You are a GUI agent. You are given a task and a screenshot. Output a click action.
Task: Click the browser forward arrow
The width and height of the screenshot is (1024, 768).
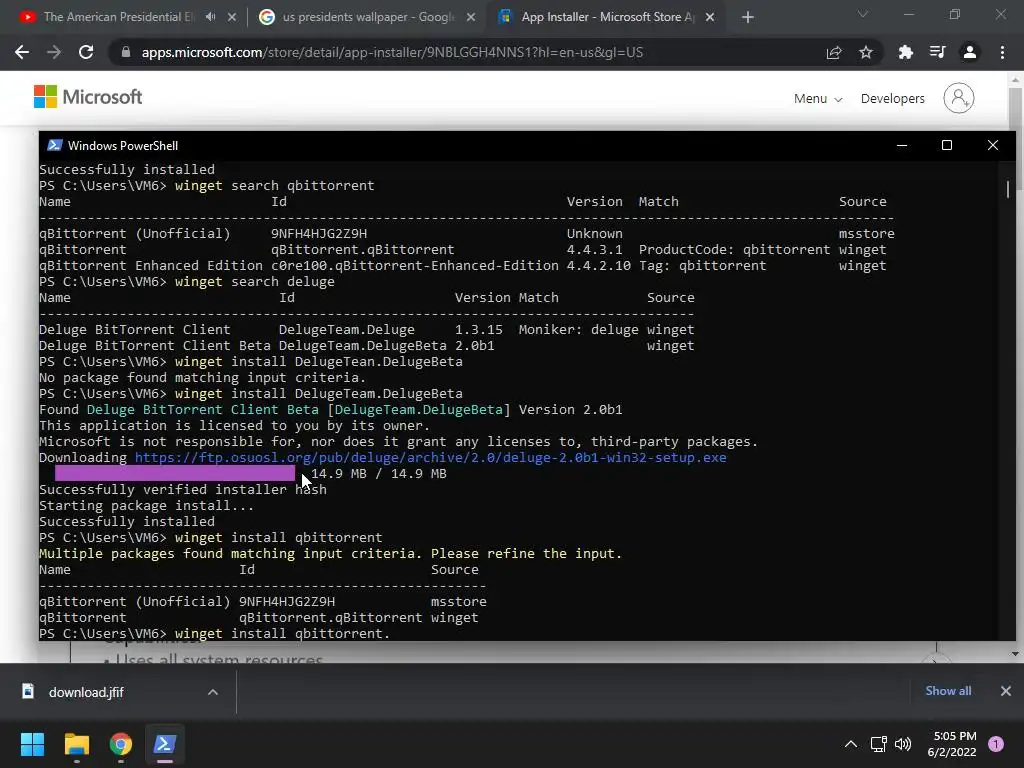54,52
